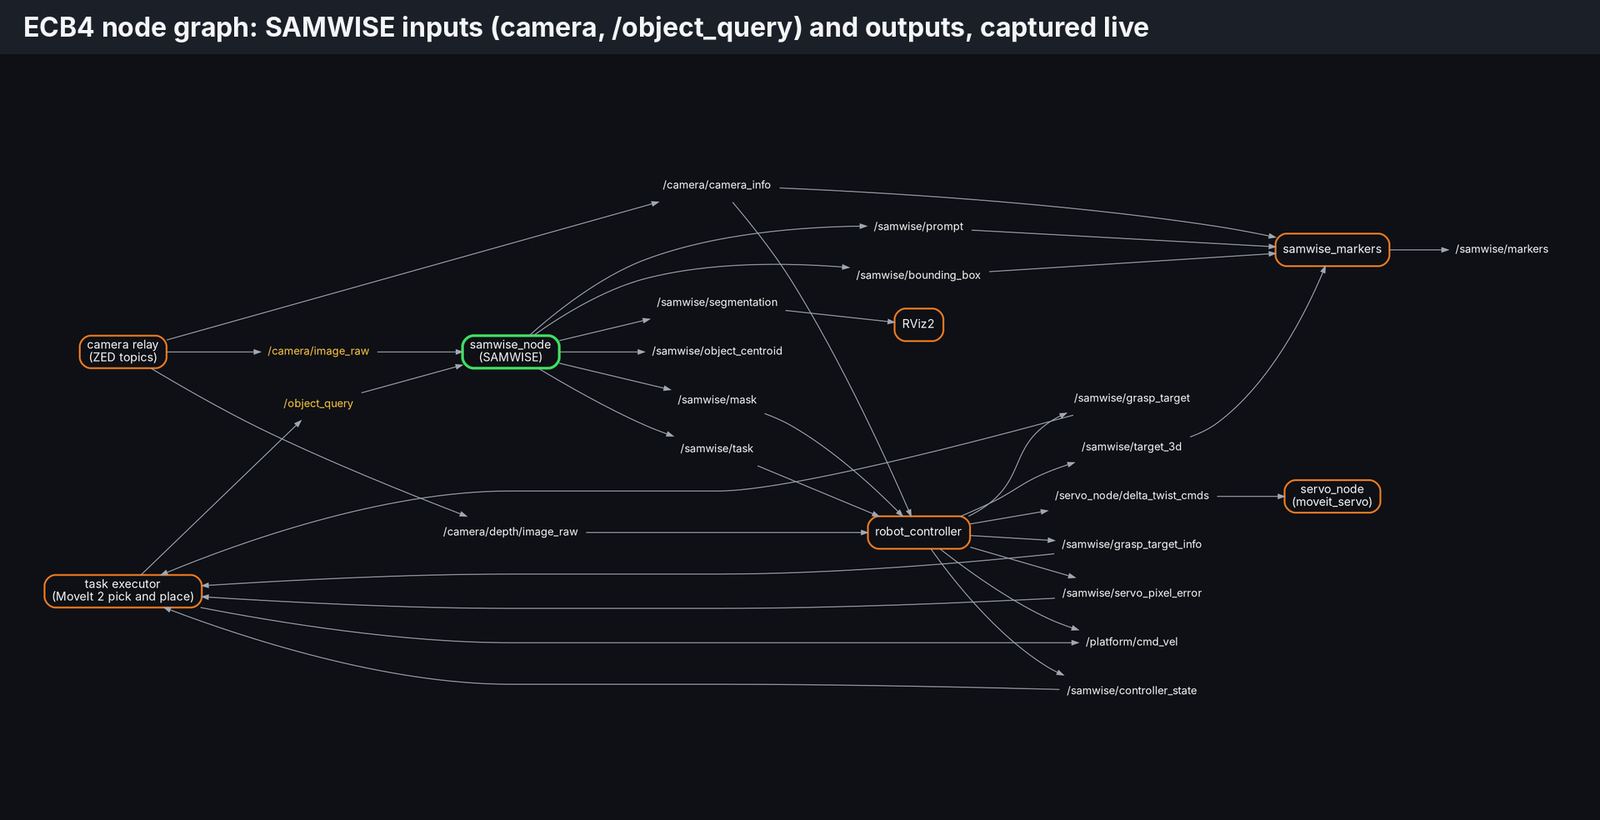The height and width of the screenshot is (820, 1600).
Task: Click the /samwise/task topic label
Action: [x=717, y=449]
